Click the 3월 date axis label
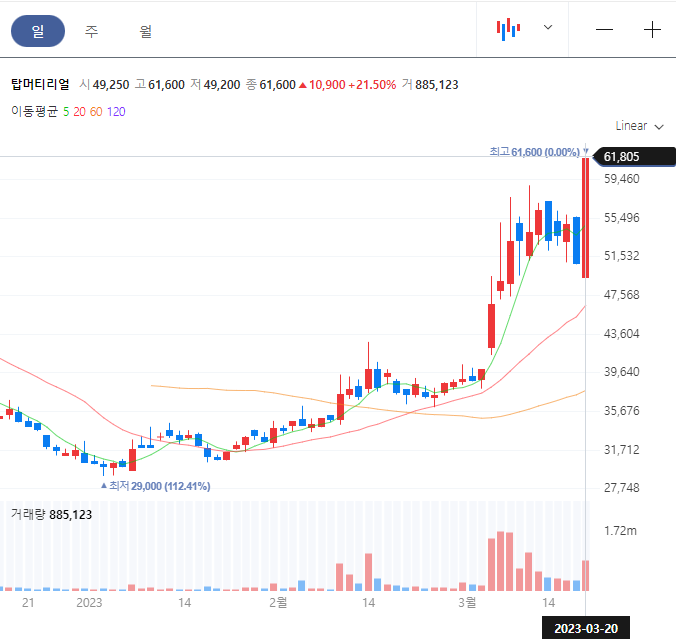The height and width of the screenshot is (639, 678). [x=467, y=602]
